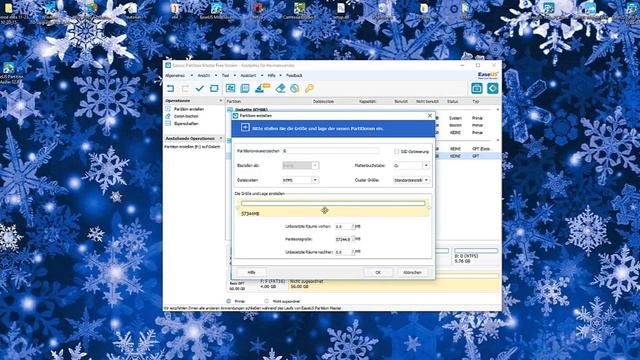
Task: Click the right resize handle of partition bar
Action: (x=429, y=208)
